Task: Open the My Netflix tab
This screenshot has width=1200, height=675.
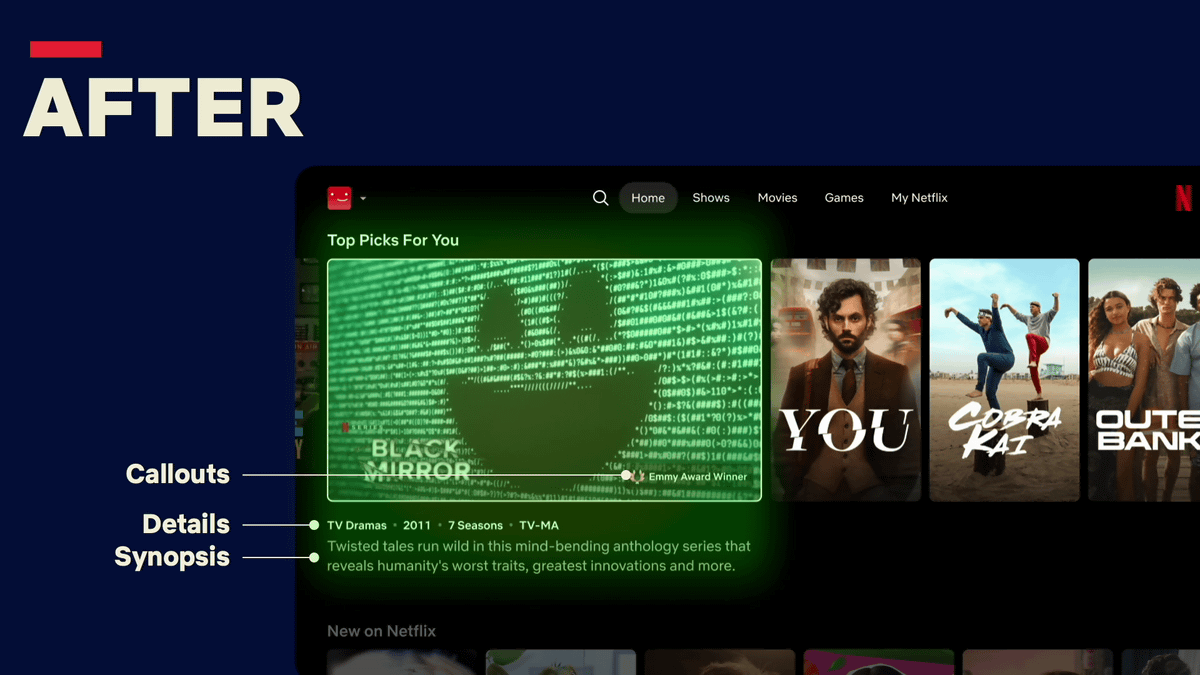Action: coord(919,198)
